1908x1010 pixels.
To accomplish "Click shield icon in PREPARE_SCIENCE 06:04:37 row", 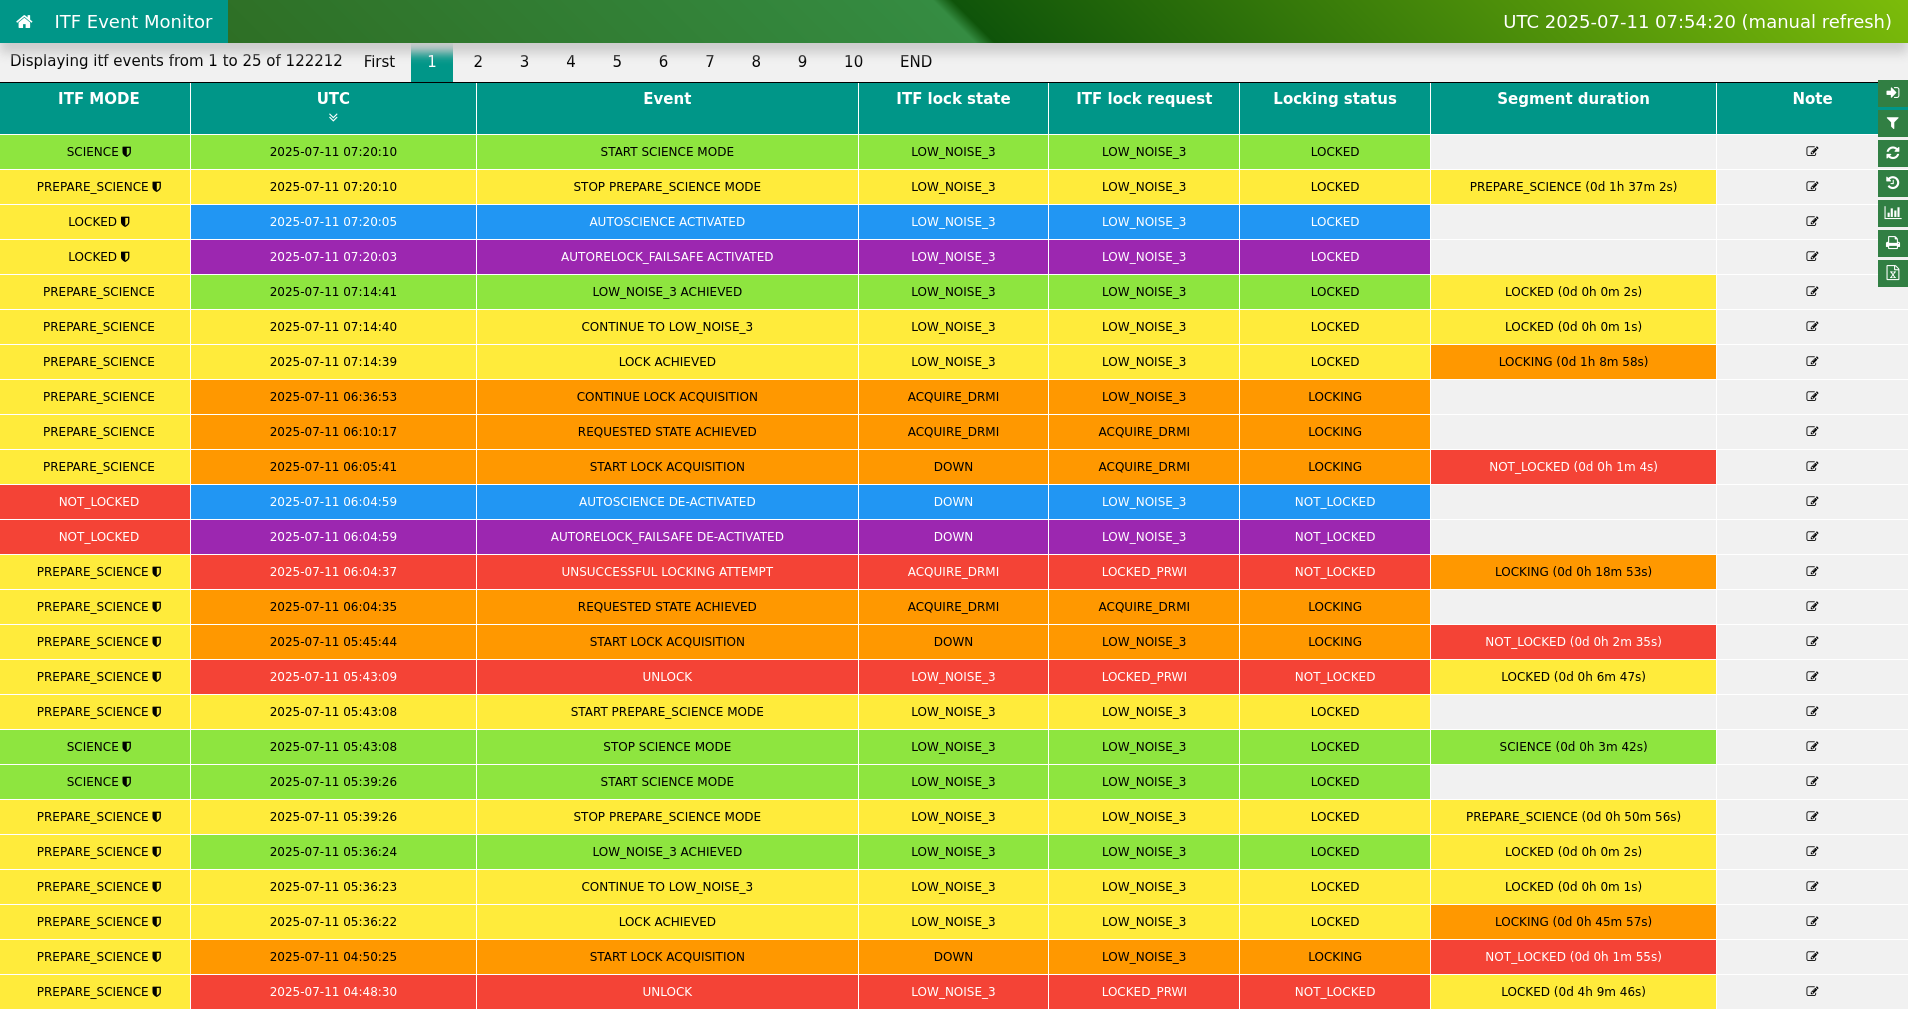I will tap(156, 572).
